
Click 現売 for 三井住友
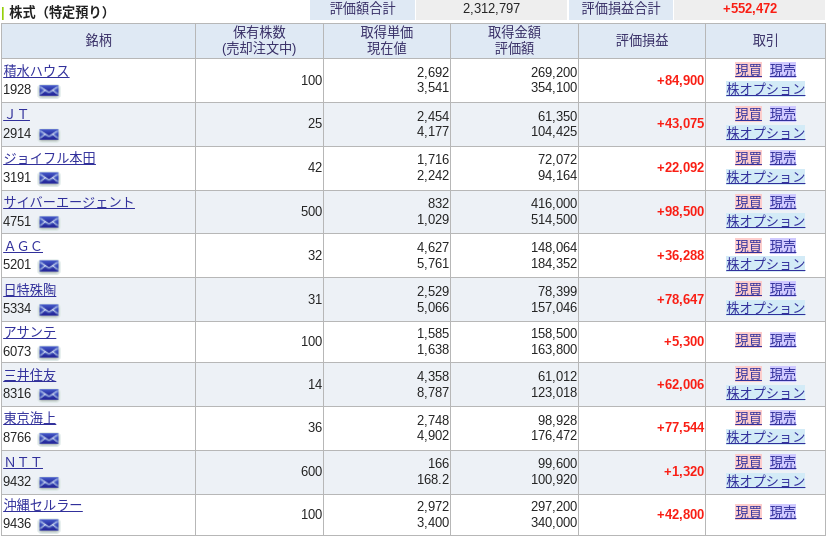783,374
